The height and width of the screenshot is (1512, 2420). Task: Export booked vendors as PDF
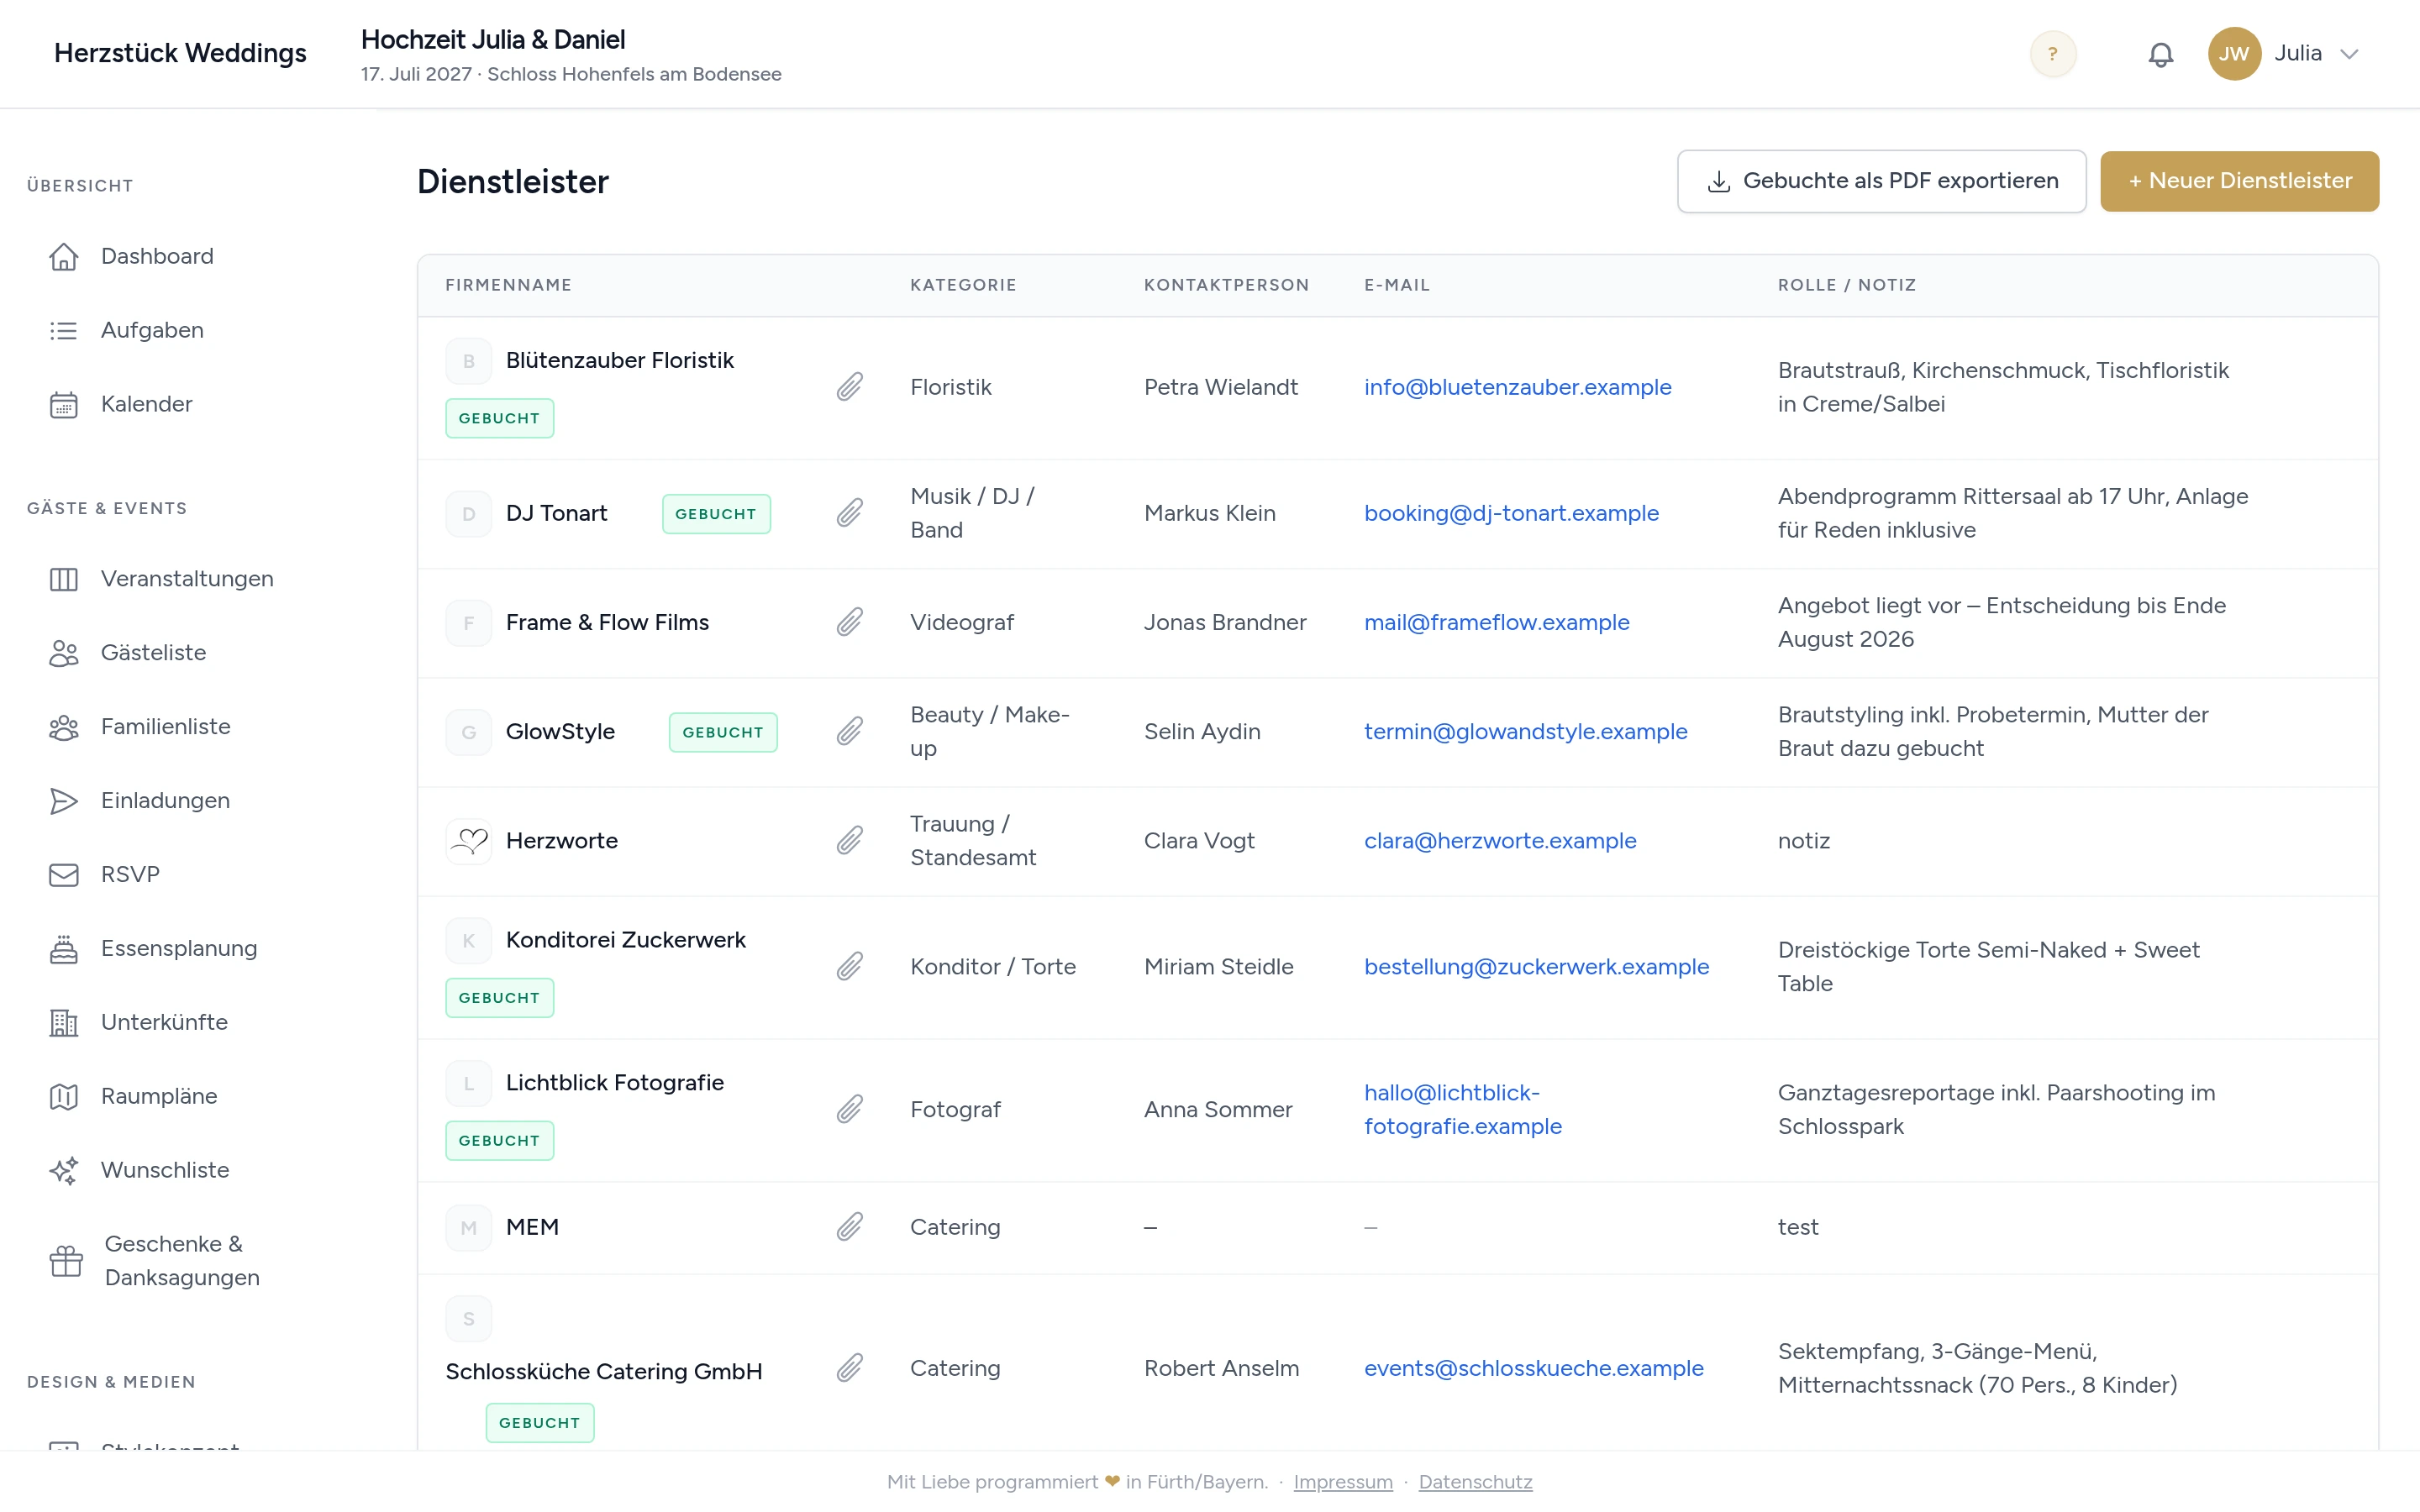[1881, 181]
